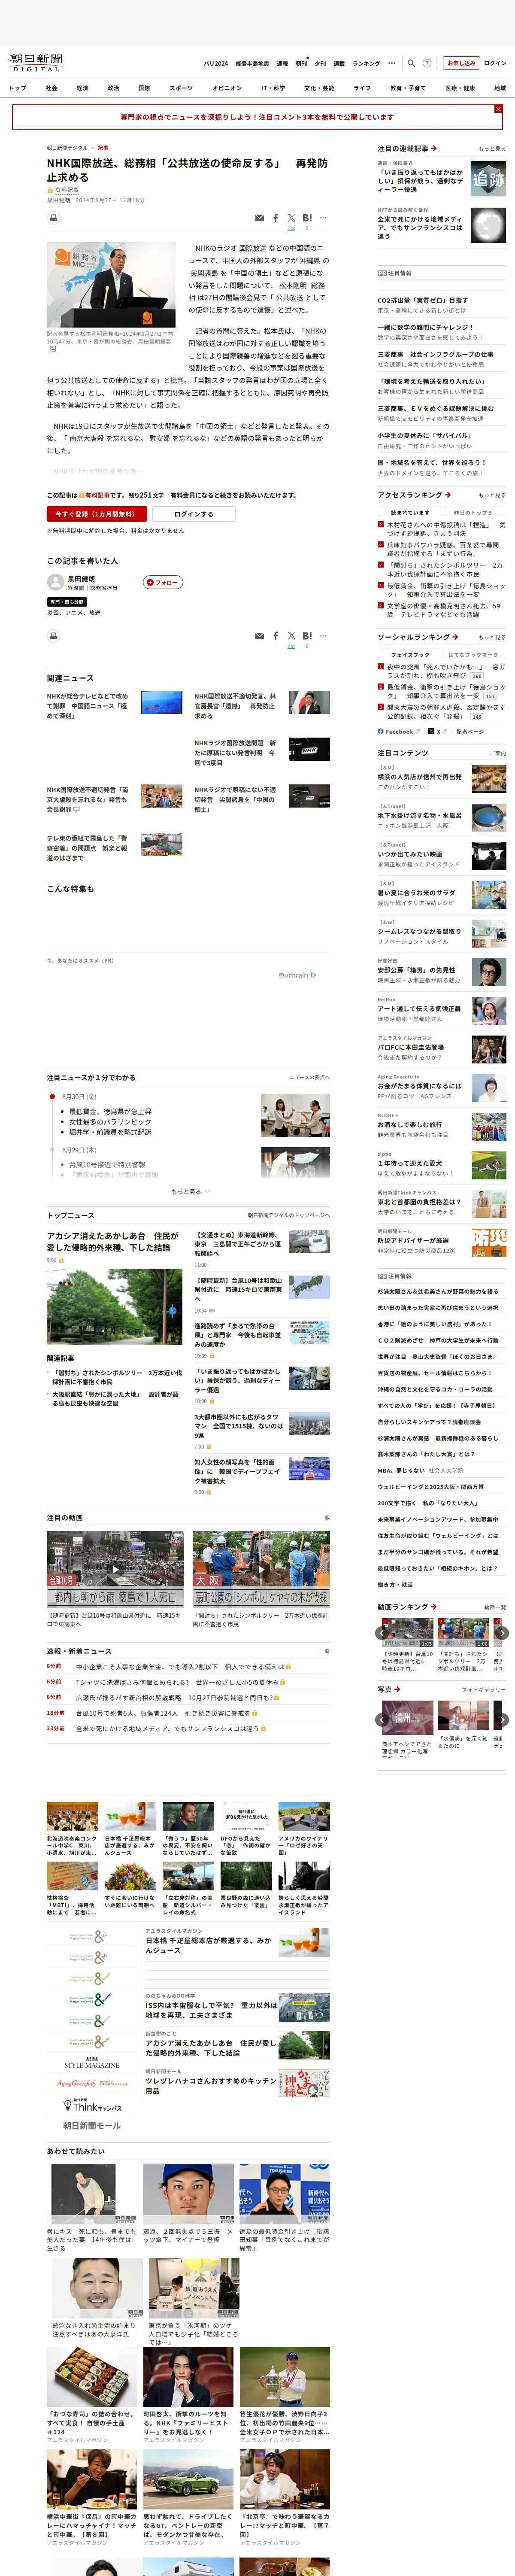Open three-dots menu under author section

(x=323, y=636)
